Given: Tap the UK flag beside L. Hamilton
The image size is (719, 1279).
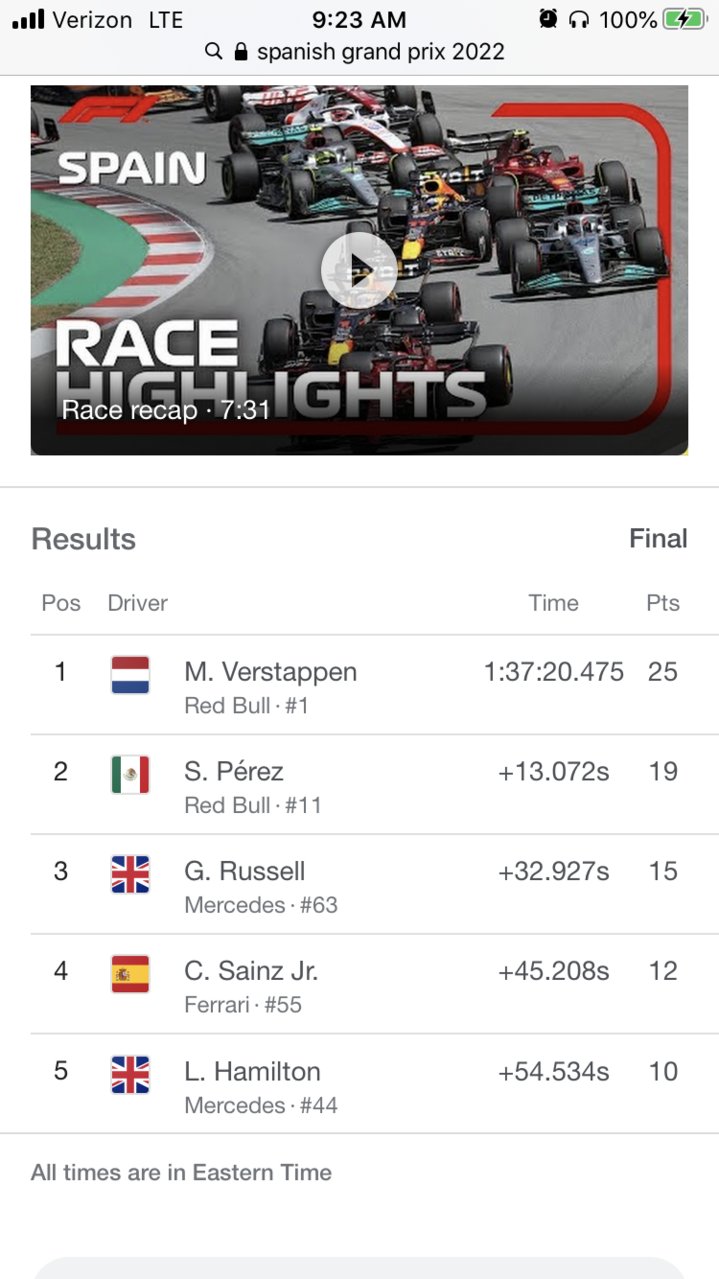Looking at the screenshot, I should [130, 1075].
